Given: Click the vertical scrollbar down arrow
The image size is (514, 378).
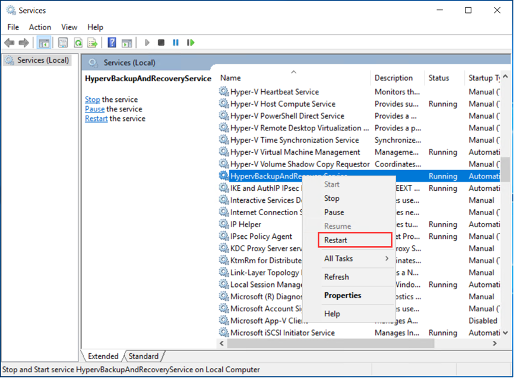Looking at the screenshot, I should click(506, 332).
